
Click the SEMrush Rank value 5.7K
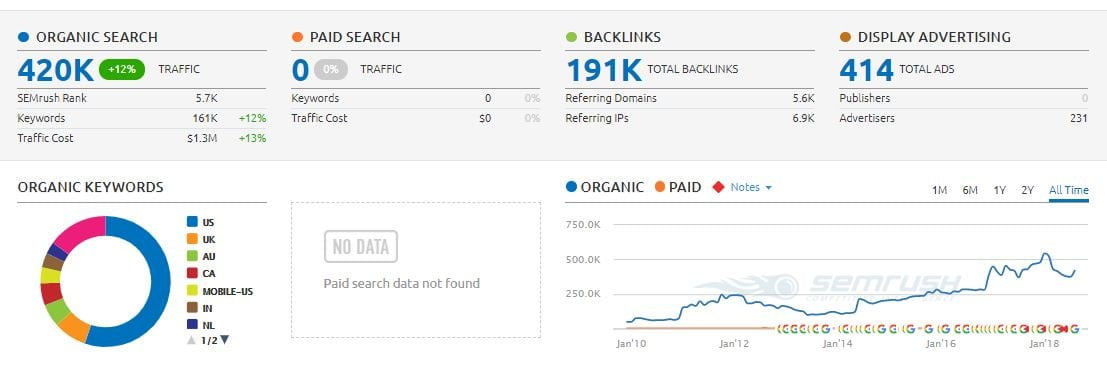tap(206, 98)
